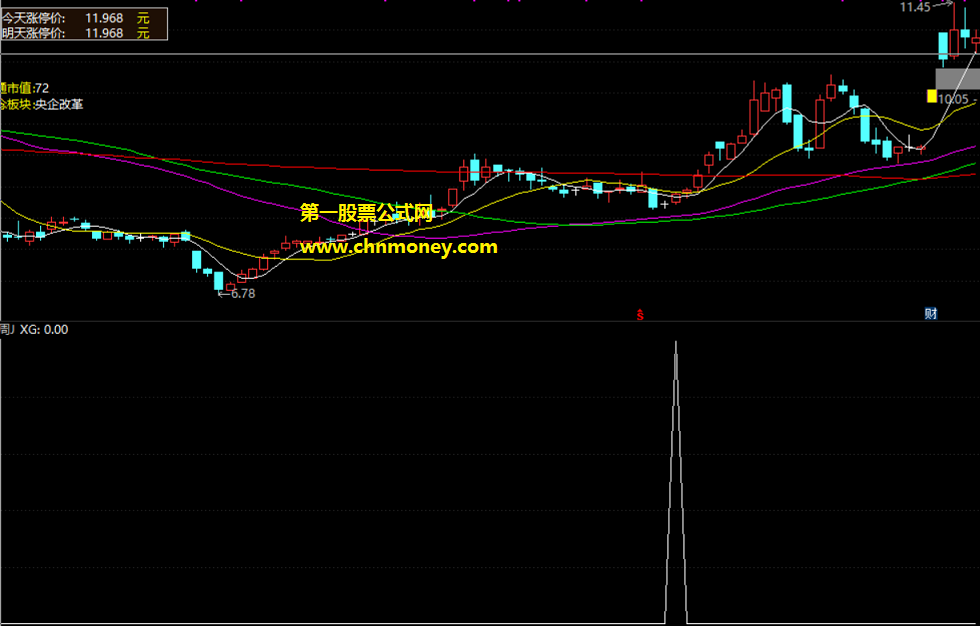This screenshot has height=626, width=980.
Task: Click the 11.45 high price label
Action: (x=915, y=7)
